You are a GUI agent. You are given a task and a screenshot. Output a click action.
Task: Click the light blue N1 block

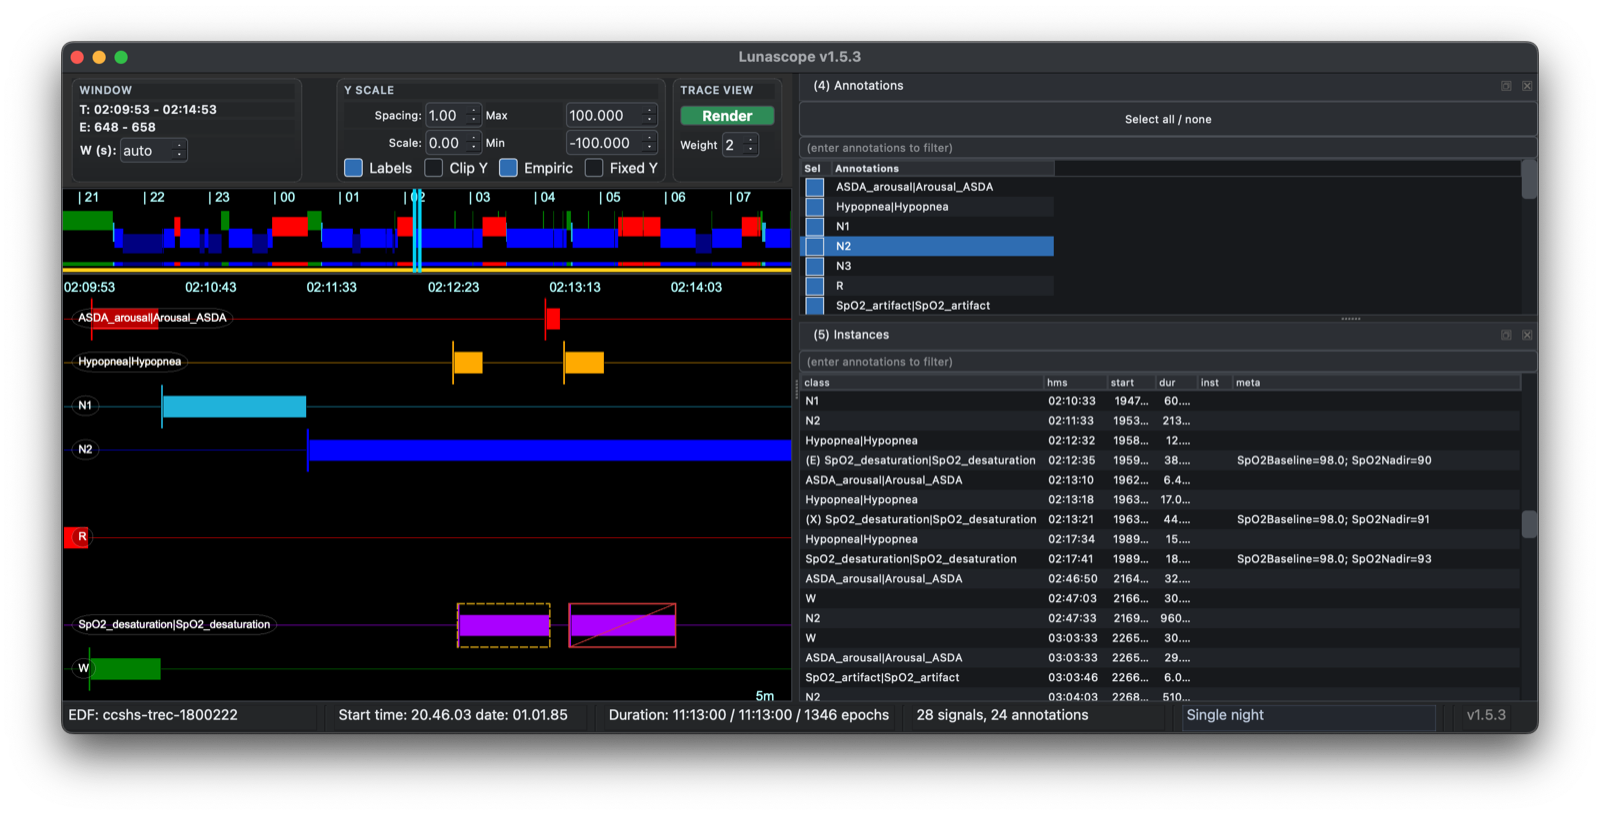tap(234, 406)
